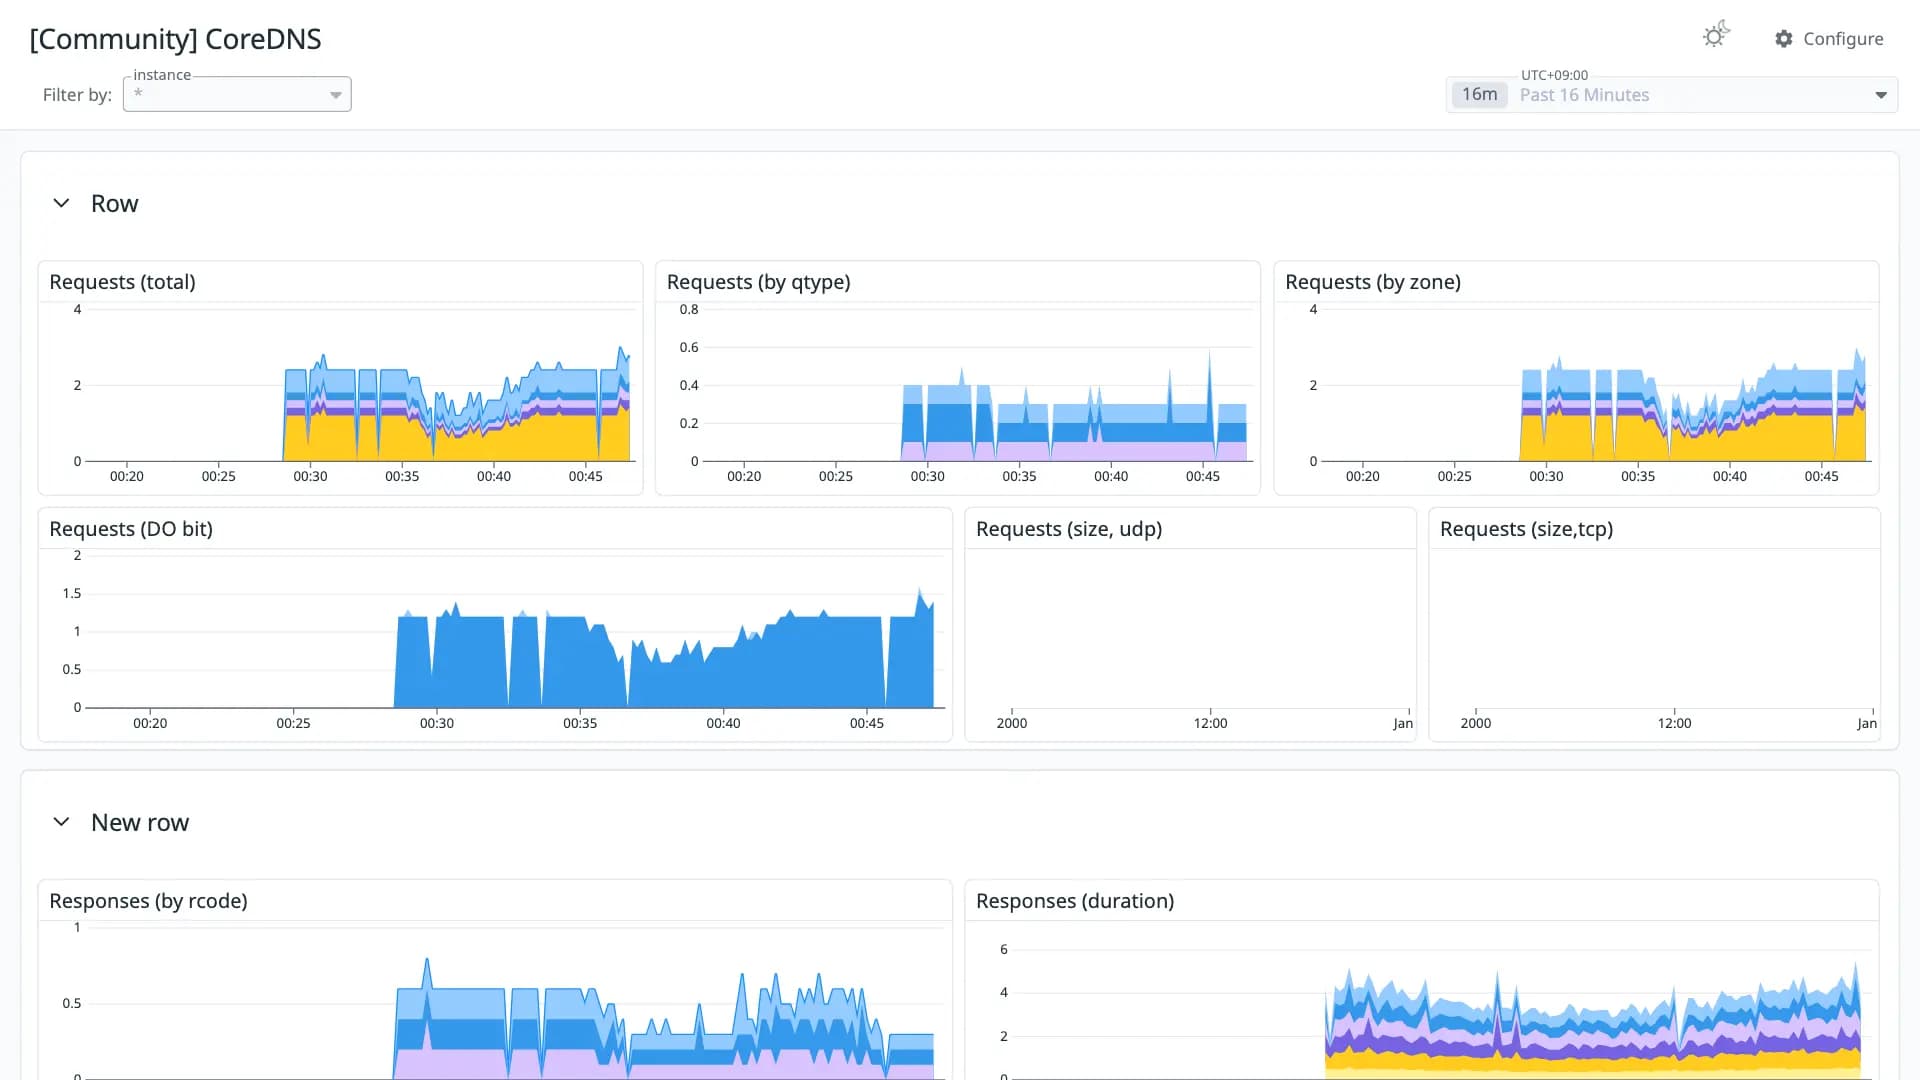Collapse the New row section chevron
The image size is (1920, 1080).
[x=61, y=822]
